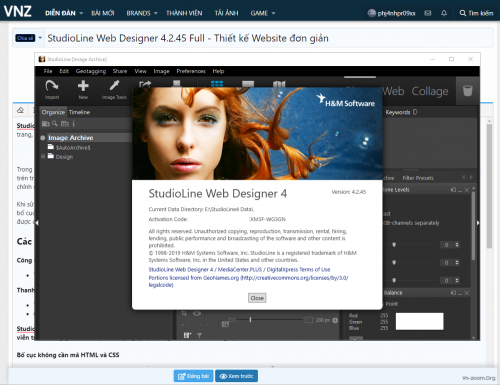Collapse the left panel arrow handle
This screenshot has width=500, height=385.
coord(37,223)
